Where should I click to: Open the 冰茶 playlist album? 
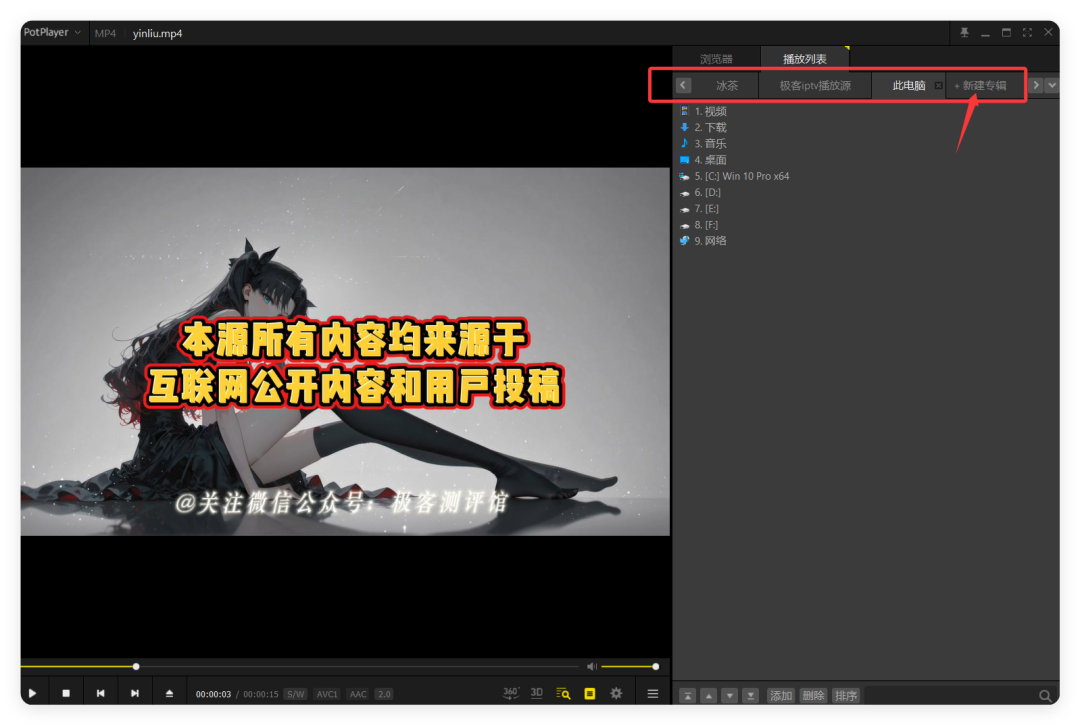(x=727, y=85)
